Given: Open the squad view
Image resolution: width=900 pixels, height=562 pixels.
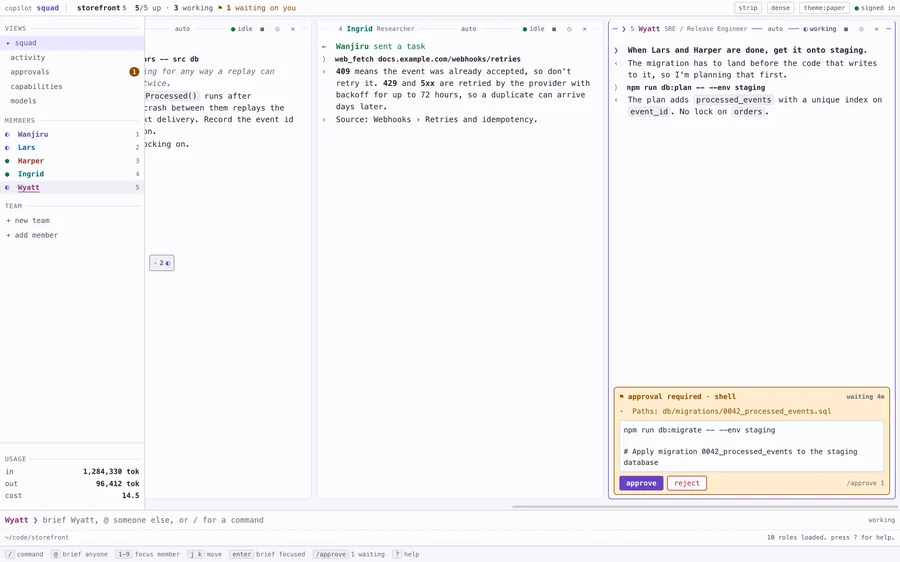Looking at the screenshot, I should tap(72, 43).
